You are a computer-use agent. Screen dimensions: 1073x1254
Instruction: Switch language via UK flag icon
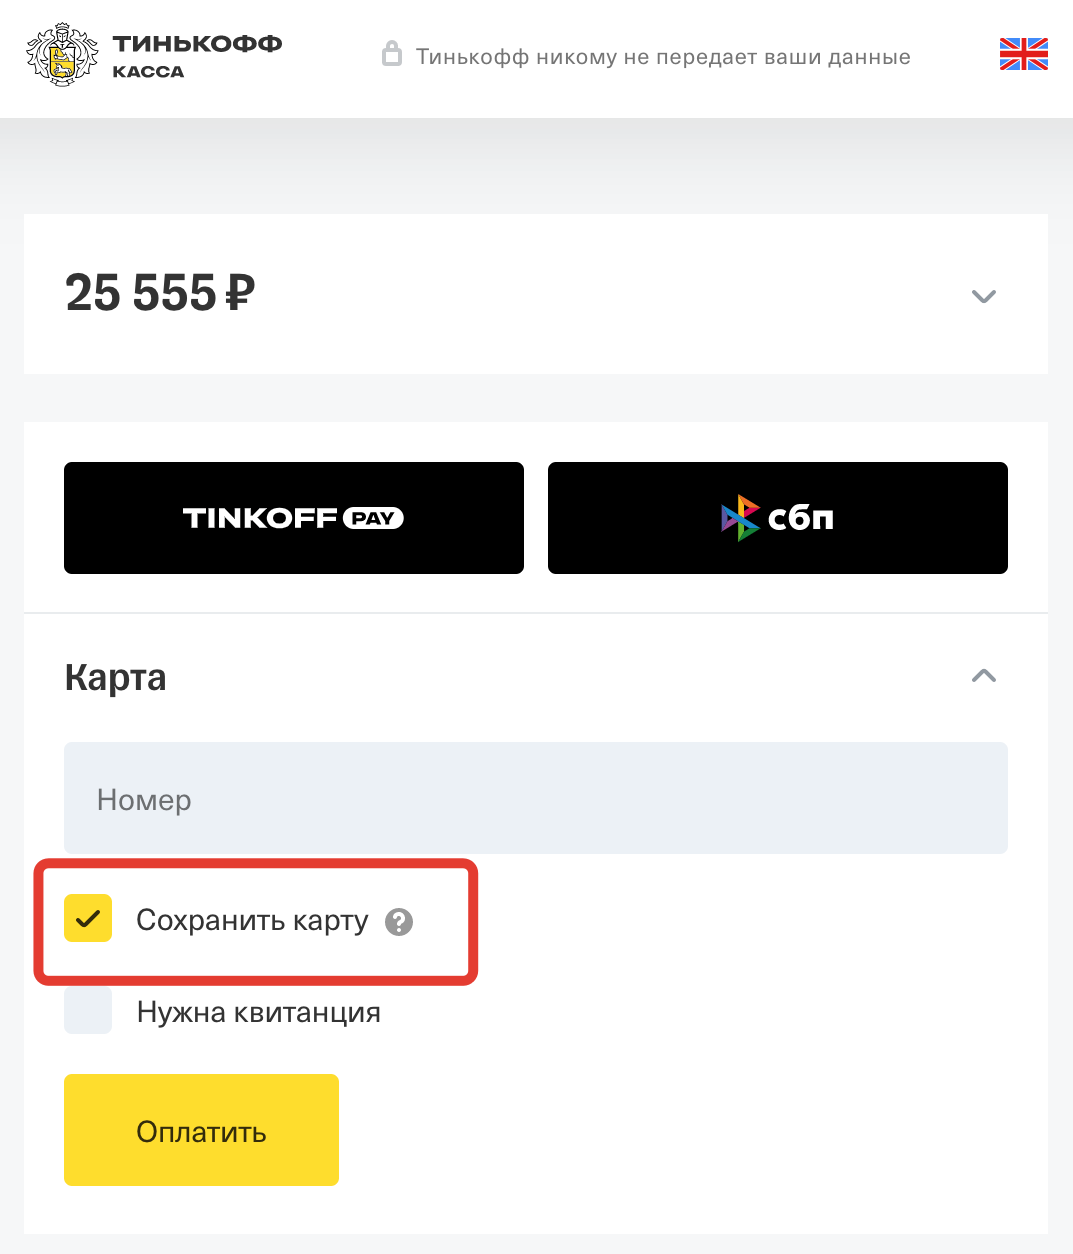1023,54
